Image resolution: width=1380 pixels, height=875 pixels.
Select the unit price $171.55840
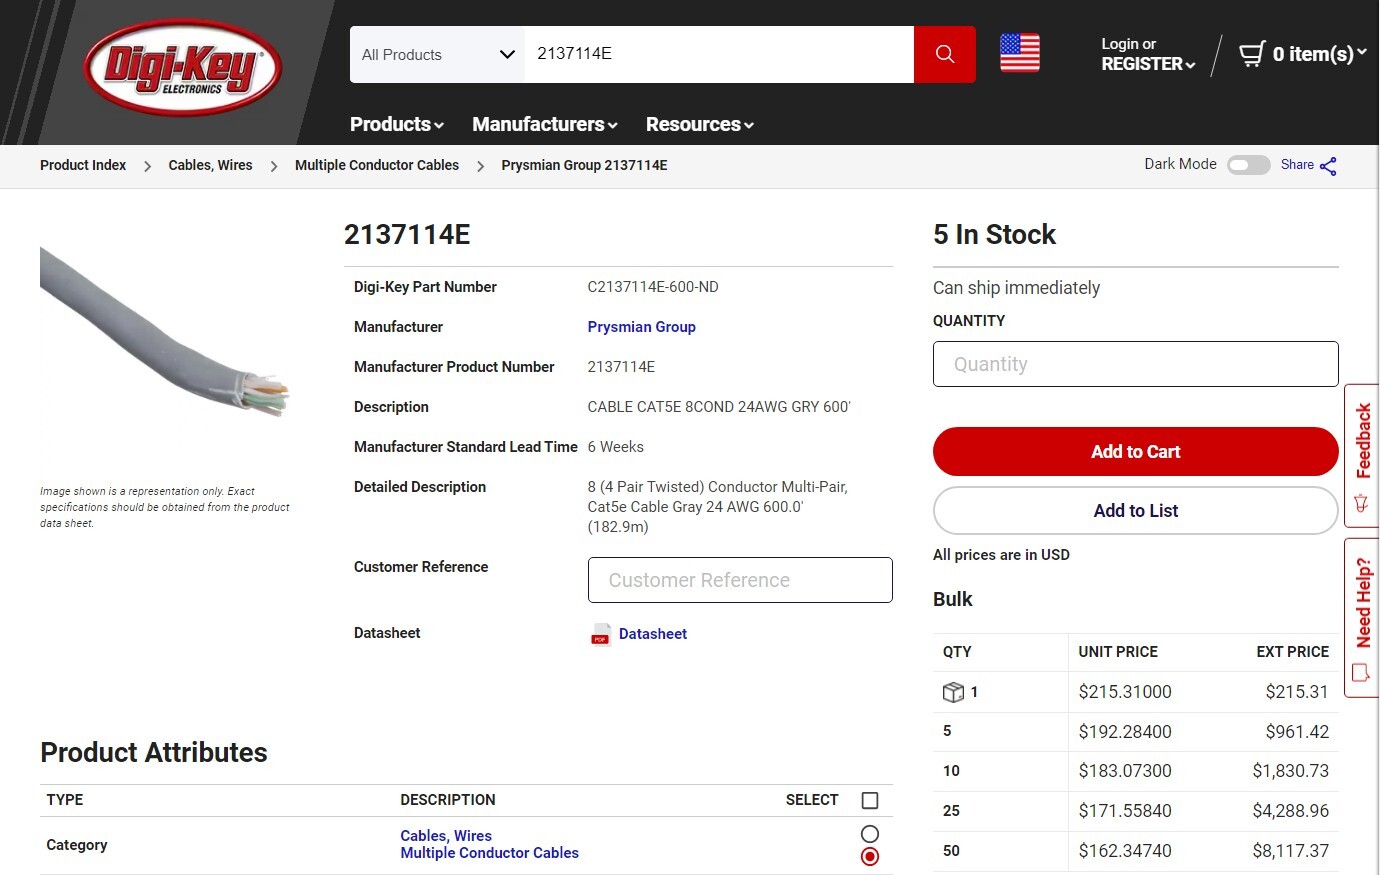[1125, 811]
